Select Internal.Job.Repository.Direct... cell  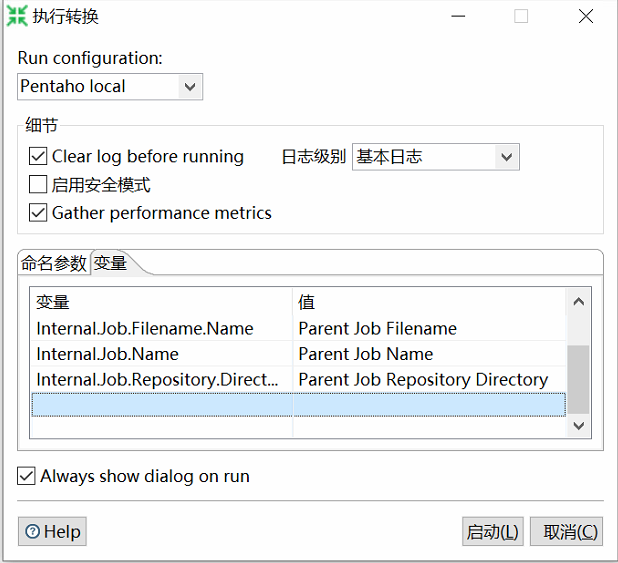162,380
